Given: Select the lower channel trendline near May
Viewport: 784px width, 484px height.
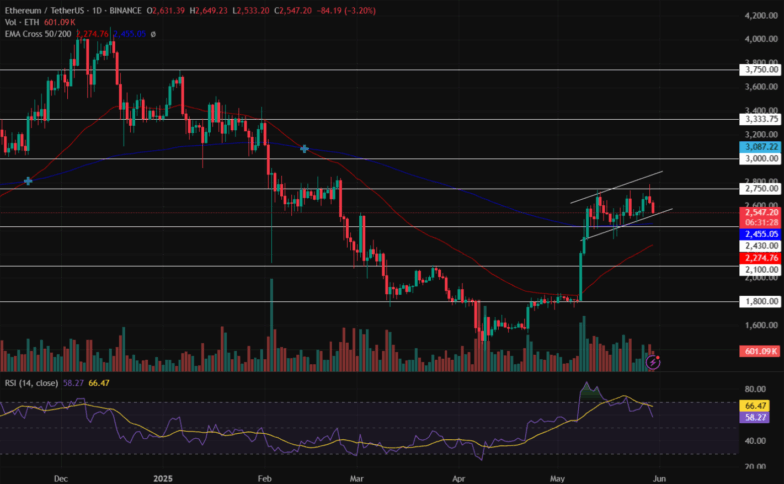Looking at the screenshot, I should [x=626, y=224].
